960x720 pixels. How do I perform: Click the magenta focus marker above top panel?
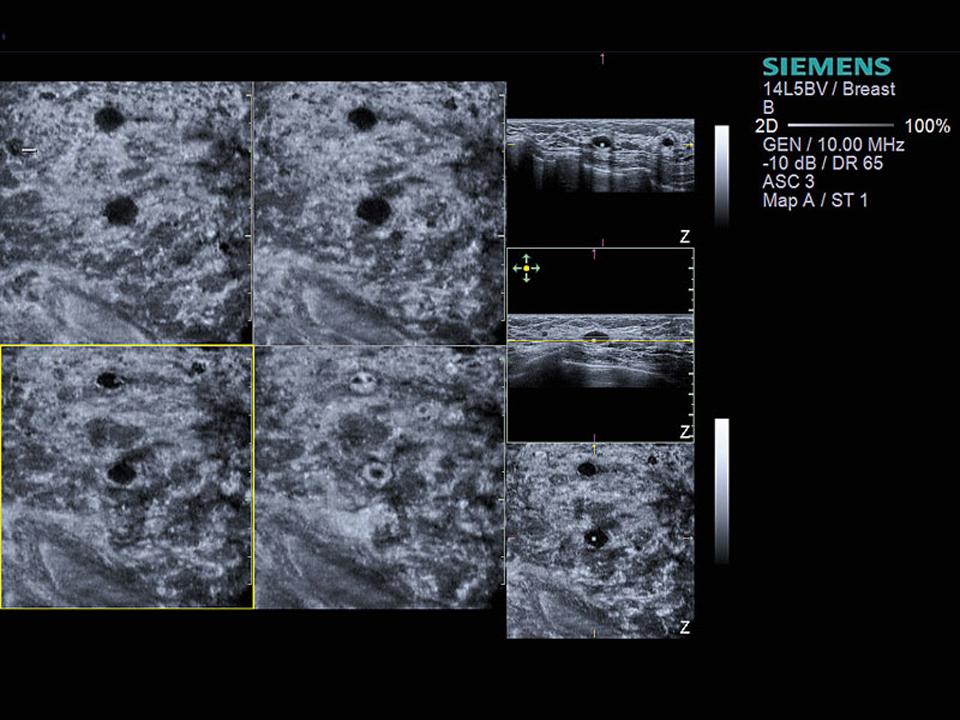pyautogui.click(x=602, y=57)
